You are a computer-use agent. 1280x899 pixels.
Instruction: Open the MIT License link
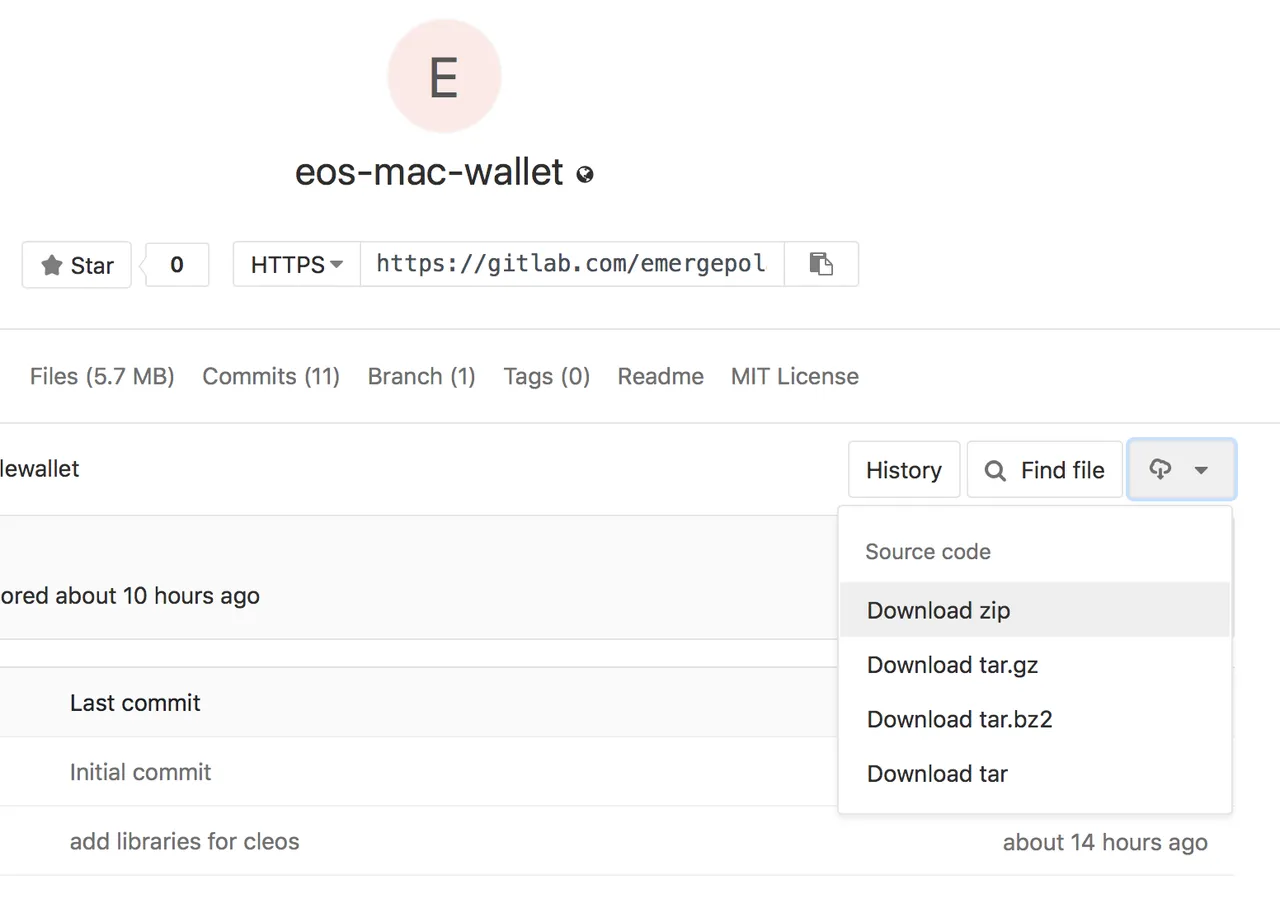pos(795,376)
